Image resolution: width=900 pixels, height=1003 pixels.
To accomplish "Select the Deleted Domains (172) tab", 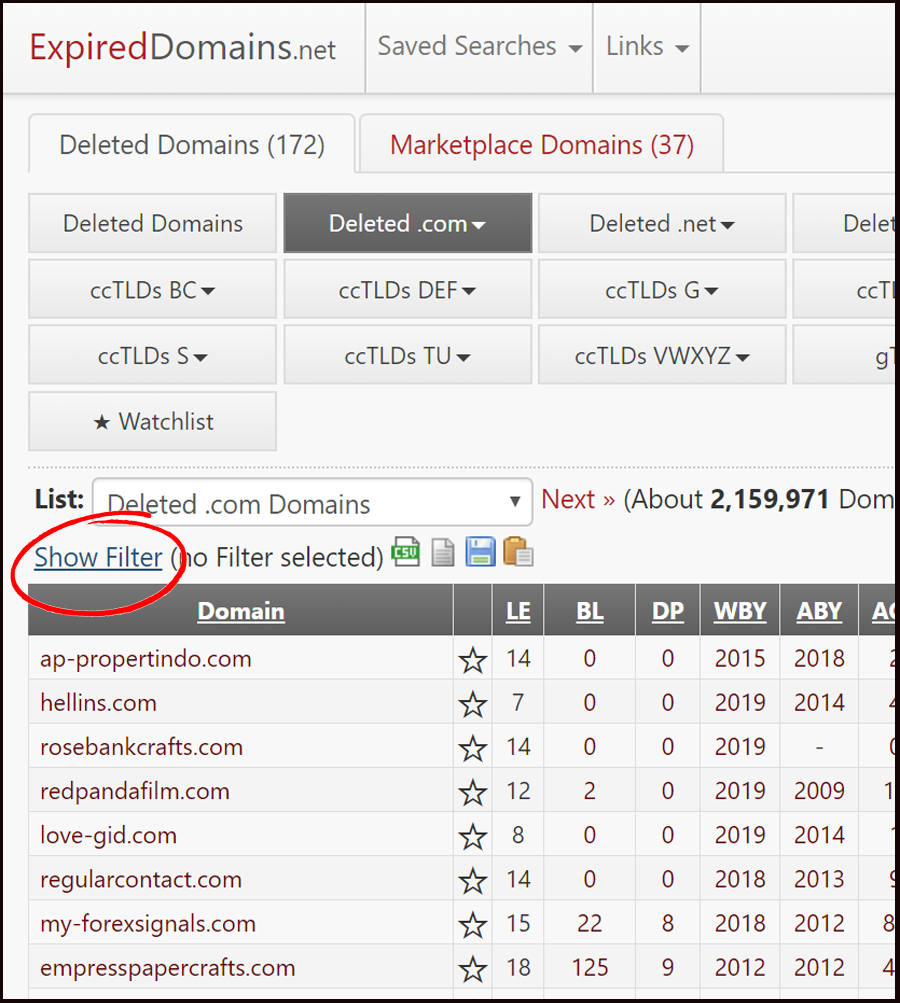I will click(192, 145).
